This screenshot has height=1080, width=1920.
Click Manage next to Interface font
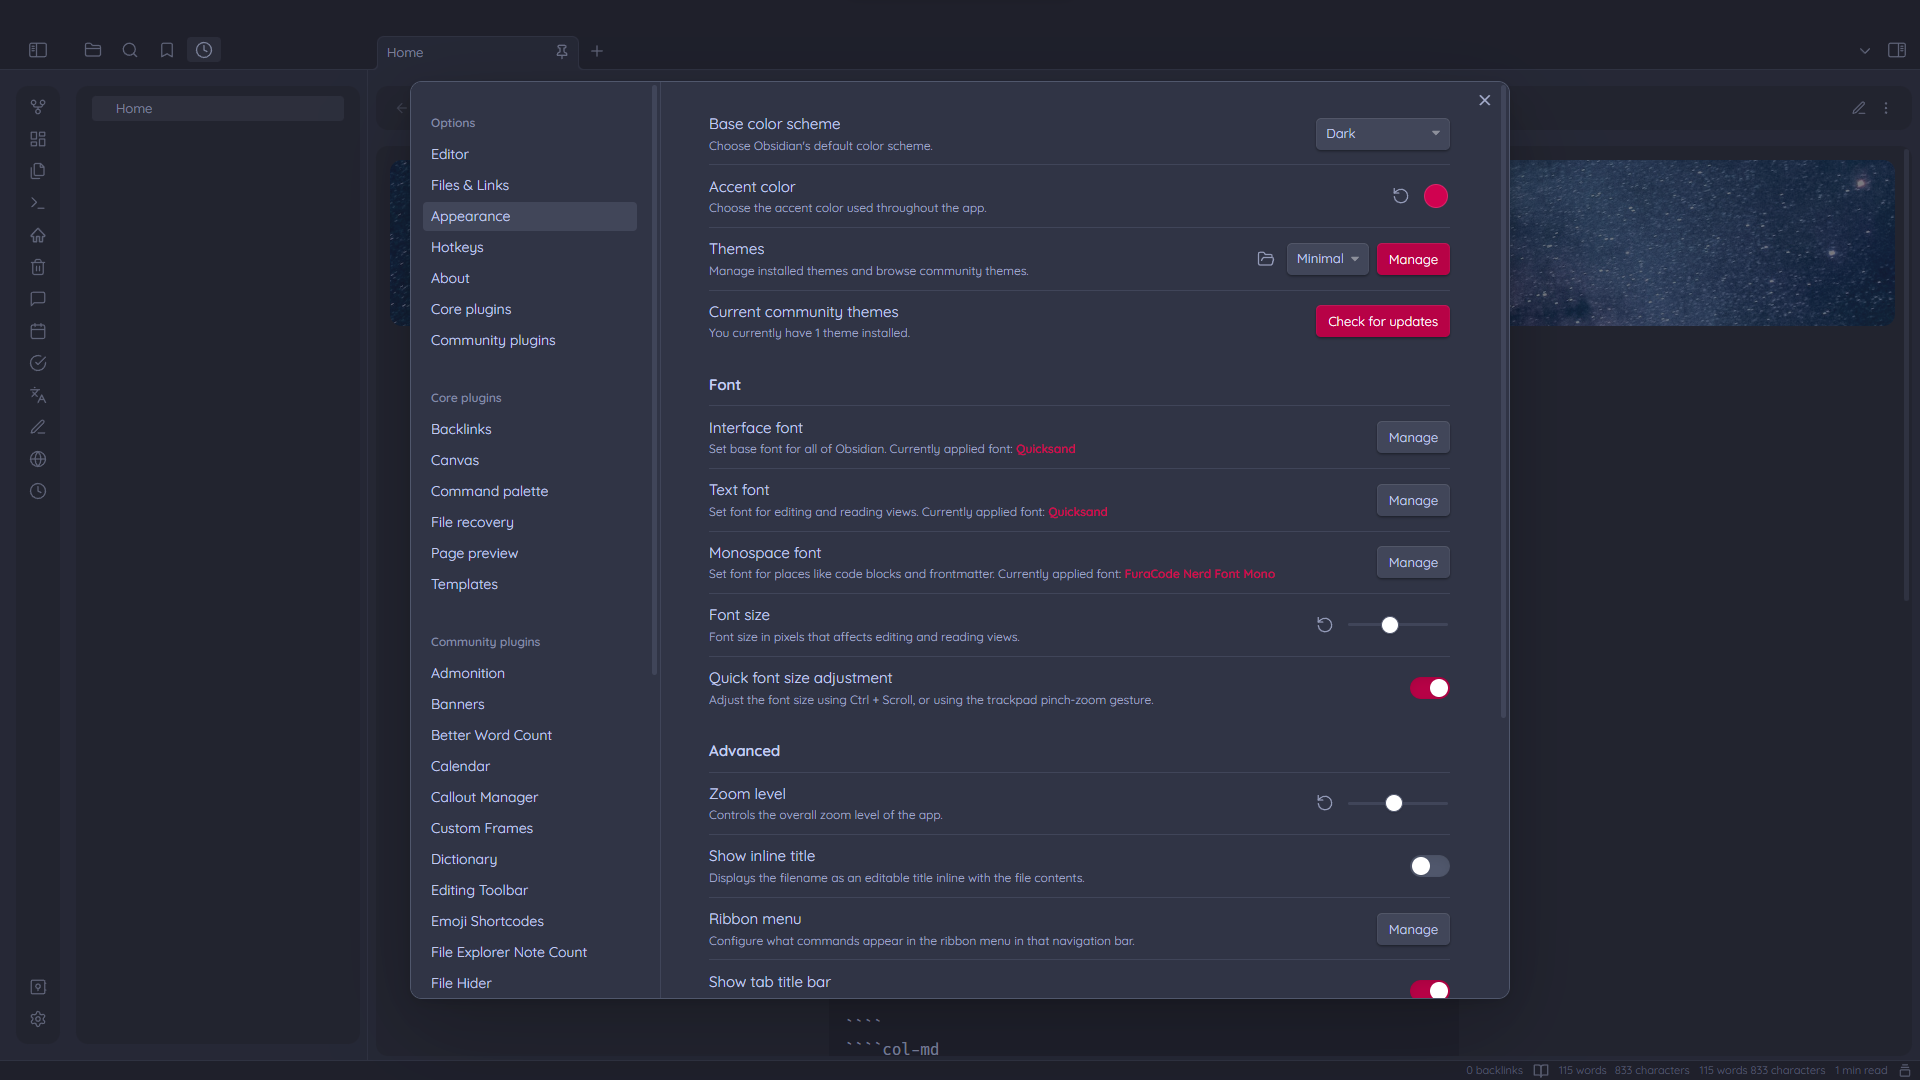point(1412,437)
